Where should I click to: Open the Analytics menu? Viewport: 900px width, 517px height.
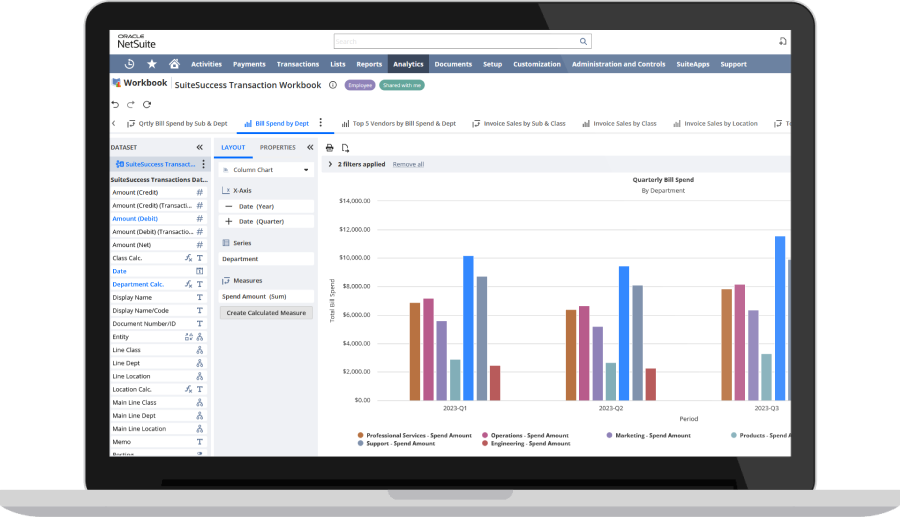(x=408, y=64)
